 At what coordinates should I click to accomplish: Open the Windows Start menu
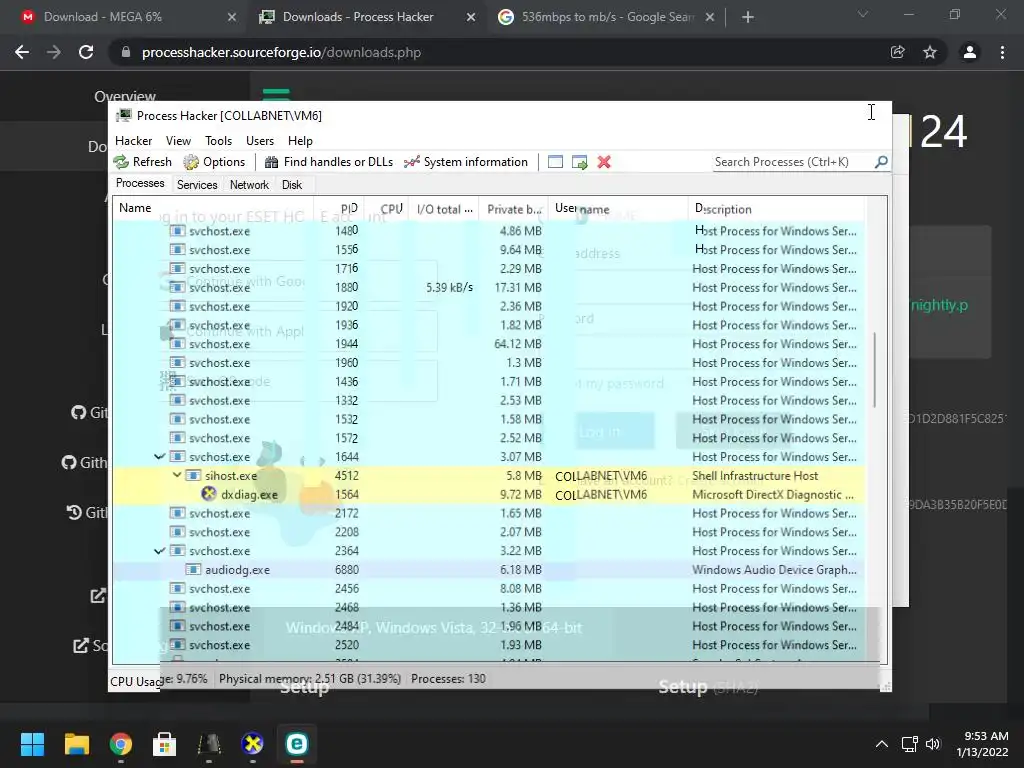pos(32,744)
